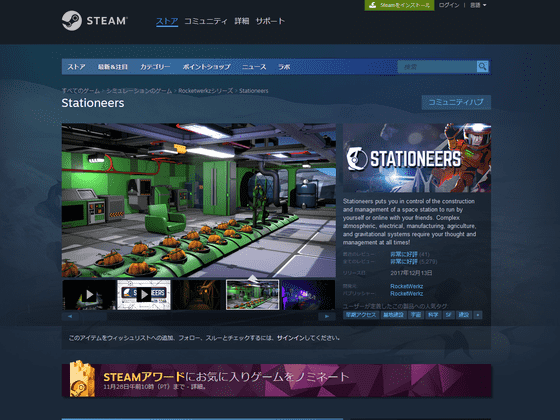Open the ラボ tab
Screen dimensions: 560x420
[284, 67]
